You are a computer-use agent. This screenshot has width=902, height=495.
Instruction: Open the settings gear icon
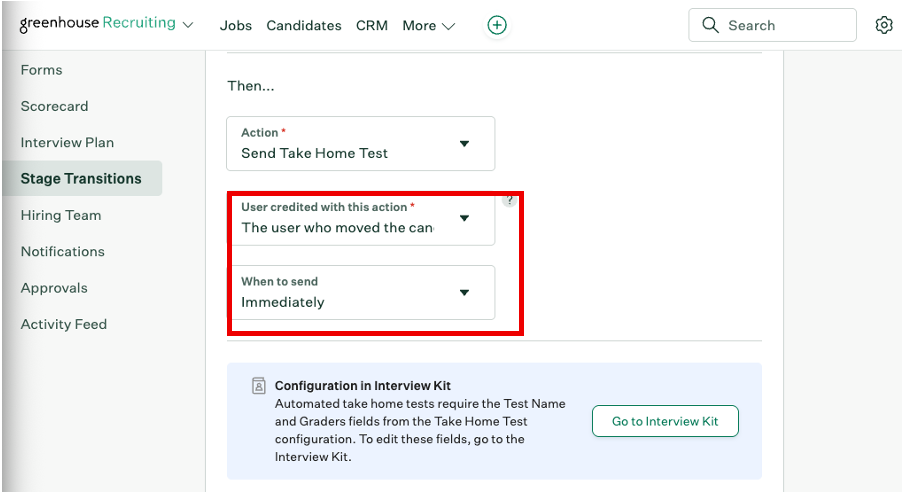click(884, 26)
